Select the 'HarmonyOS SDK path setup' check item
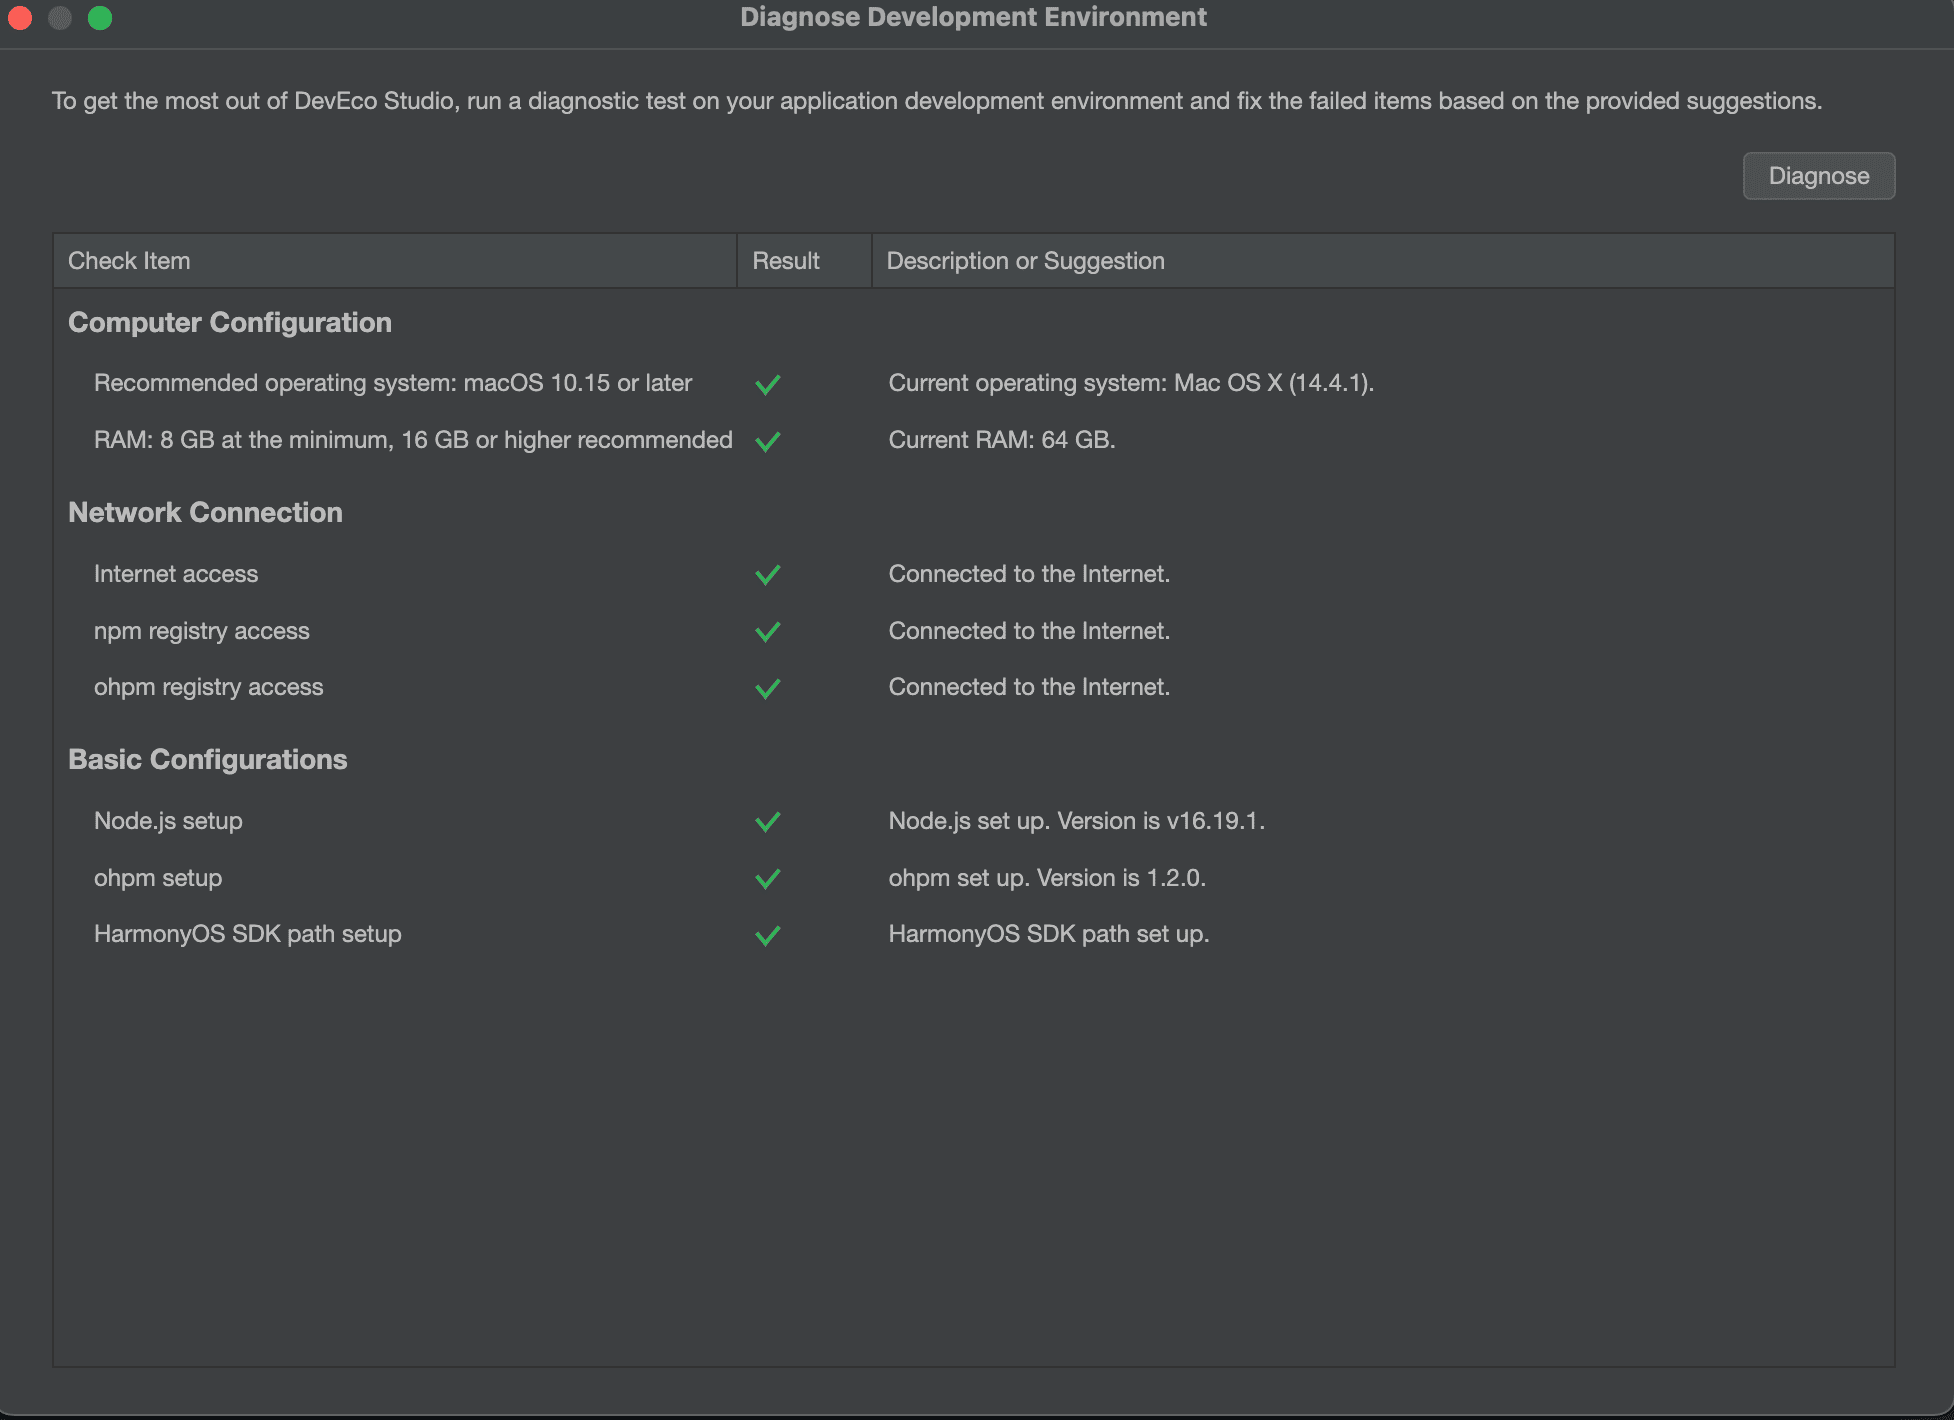The image size is (1954, 1420). pos(248,934)
